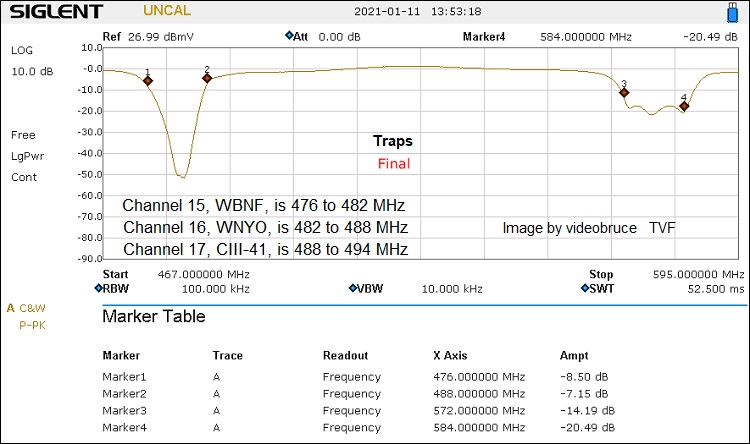
Task: Select marker 2 diamond on the trace
Action: (207, 78)
